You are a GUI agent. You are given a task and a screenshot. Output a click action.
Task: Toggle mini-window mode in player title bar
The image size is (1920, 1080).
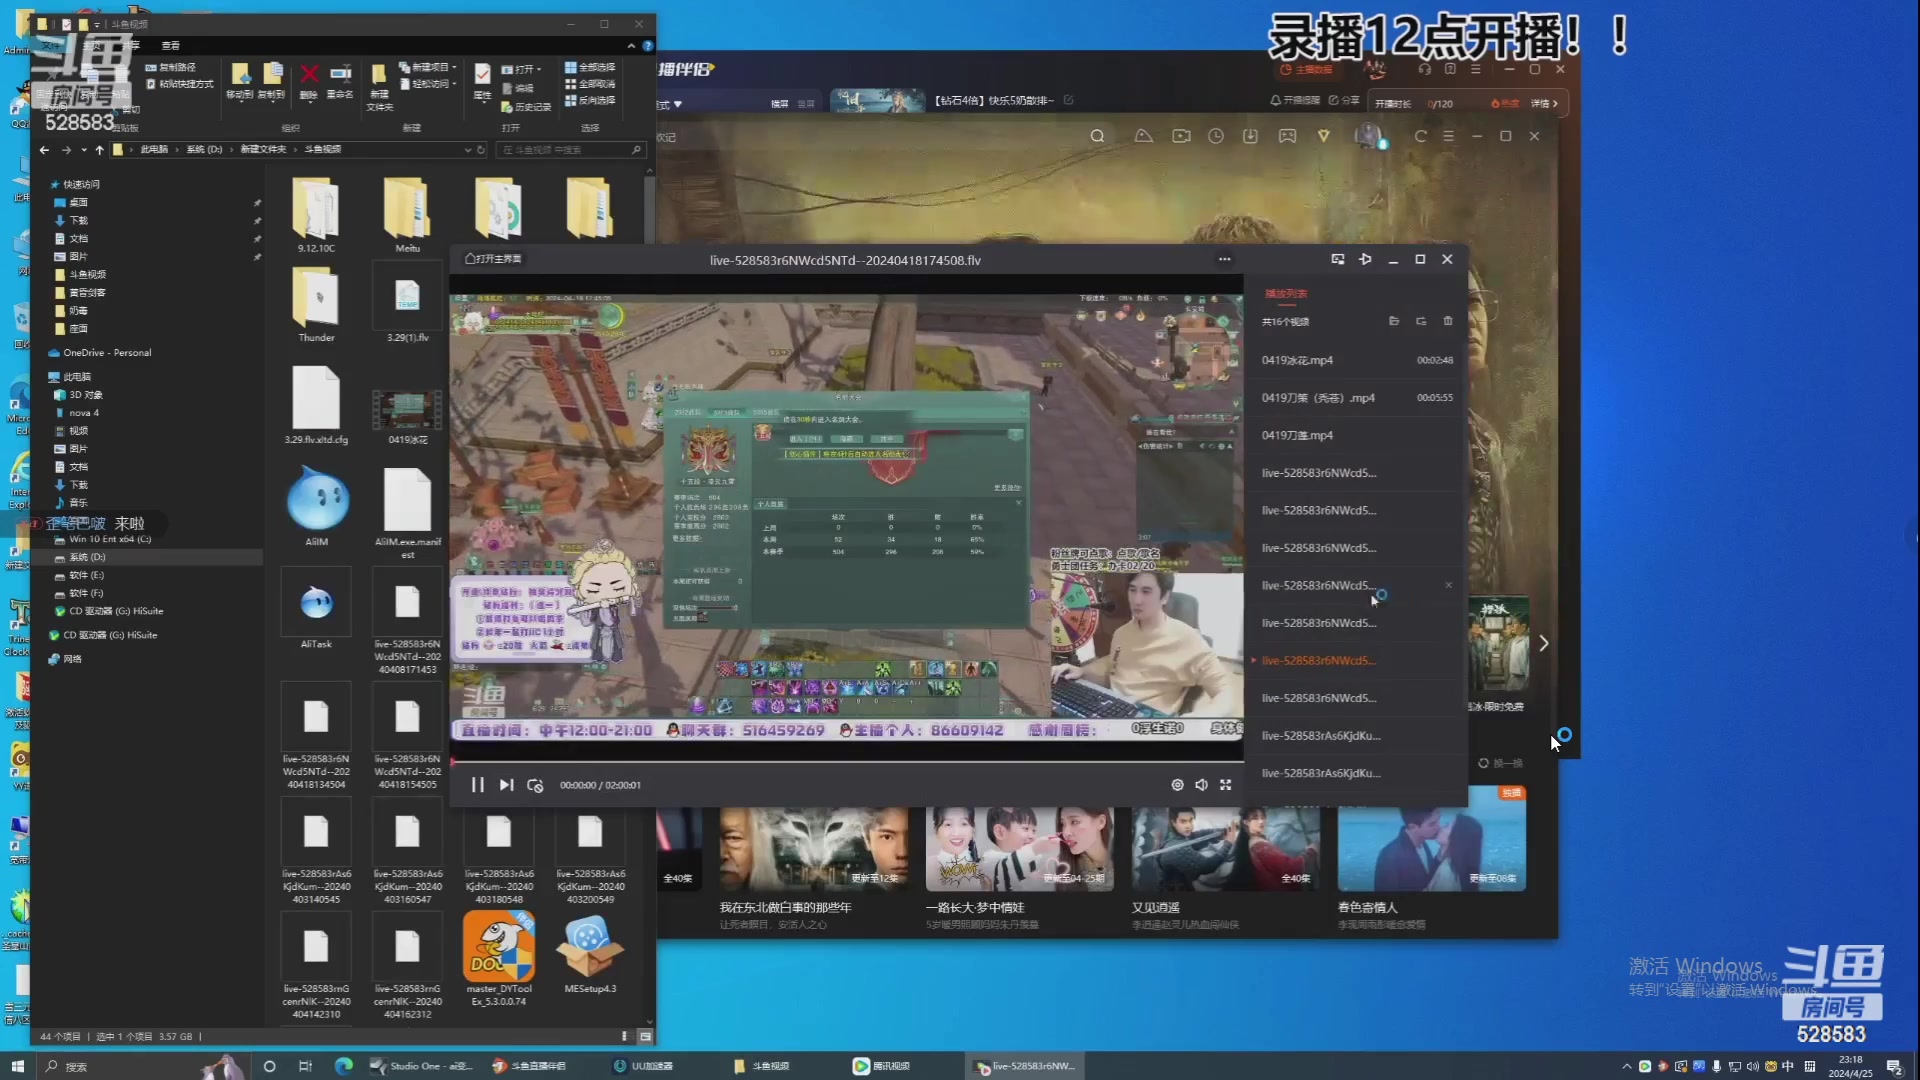tap(1337, 259)
